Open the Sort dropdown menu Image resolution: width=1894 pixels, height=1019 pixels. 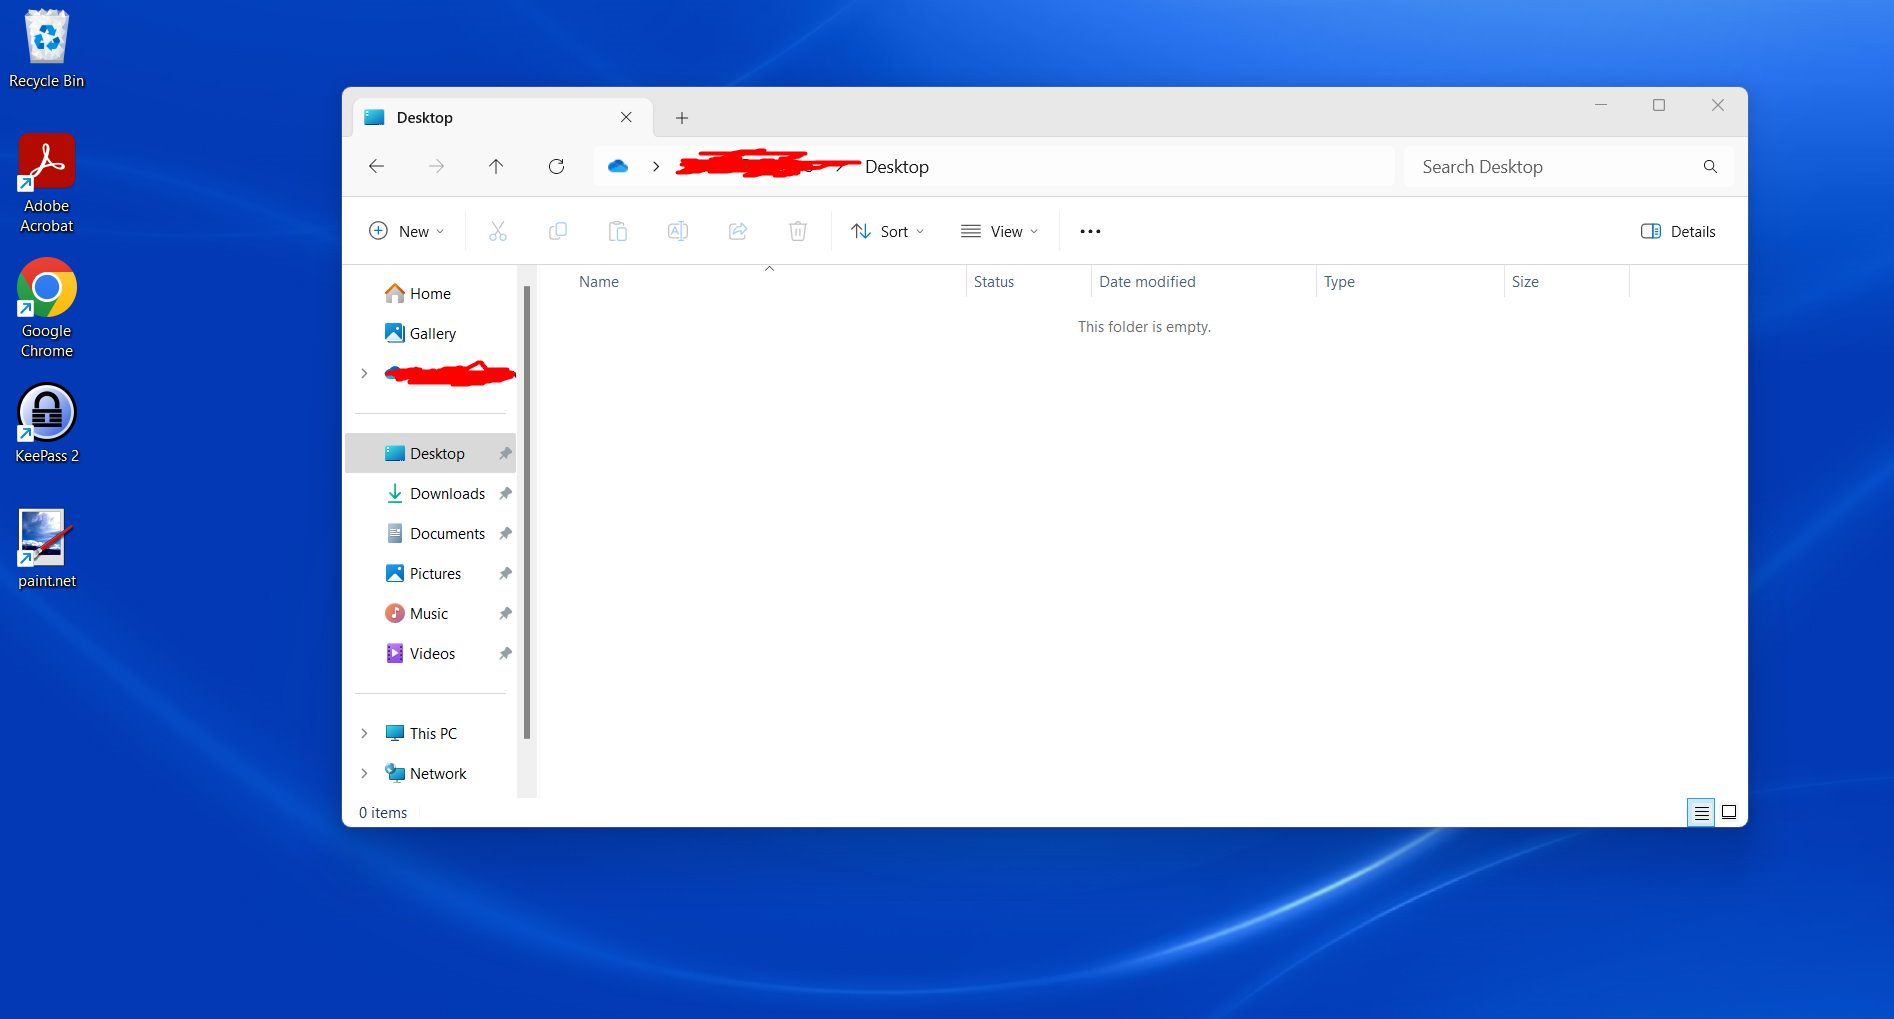(888, 231)
